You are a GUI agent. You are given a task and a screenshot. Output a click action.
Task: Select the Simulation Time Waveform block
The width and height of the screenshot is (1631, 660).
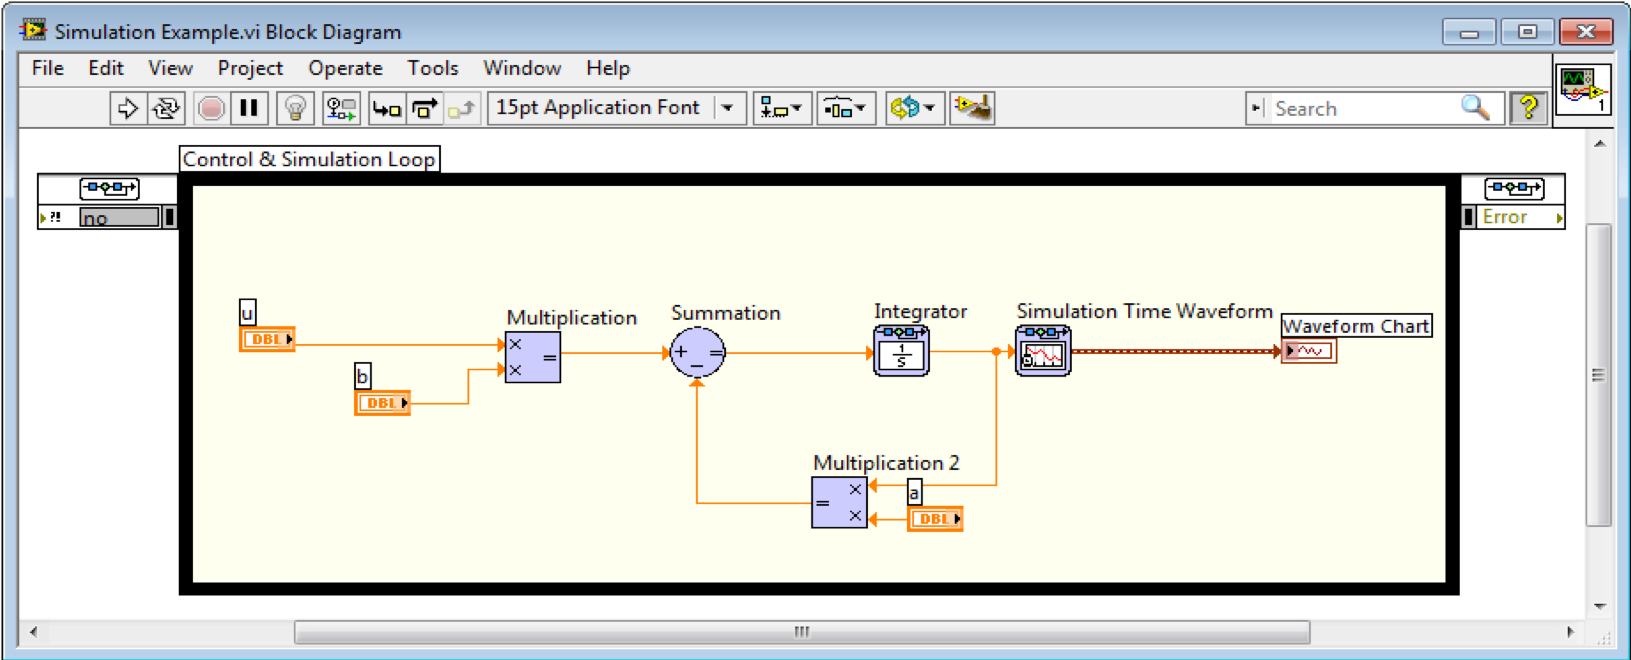1043,351
